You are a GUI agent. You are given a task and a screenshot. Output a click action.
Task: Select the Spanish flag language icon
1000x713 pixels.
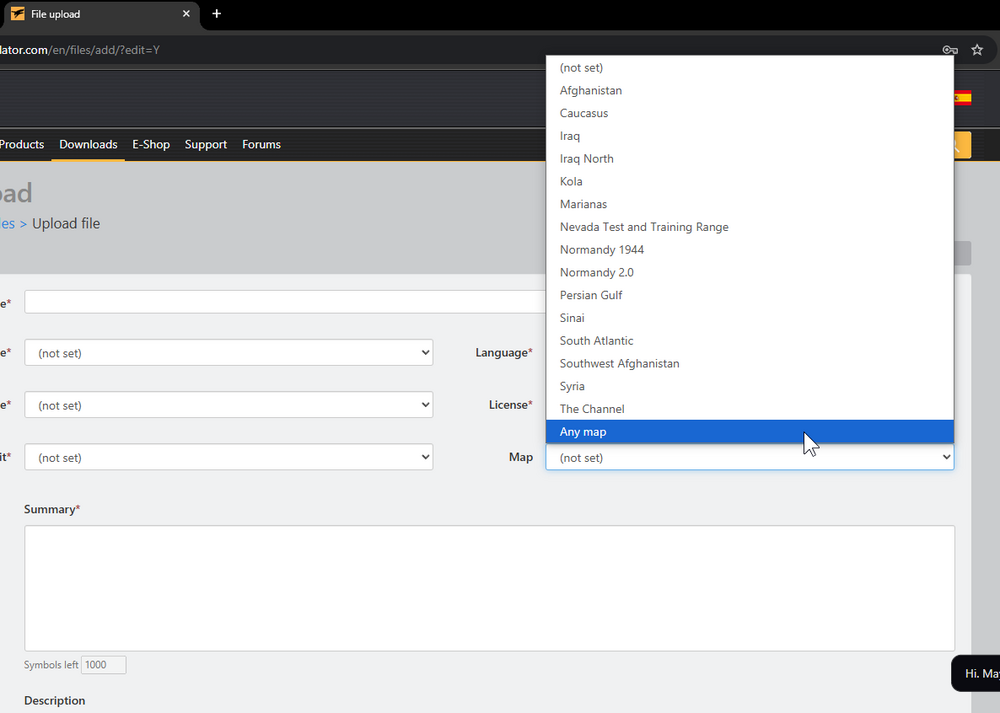pos(962,98)
